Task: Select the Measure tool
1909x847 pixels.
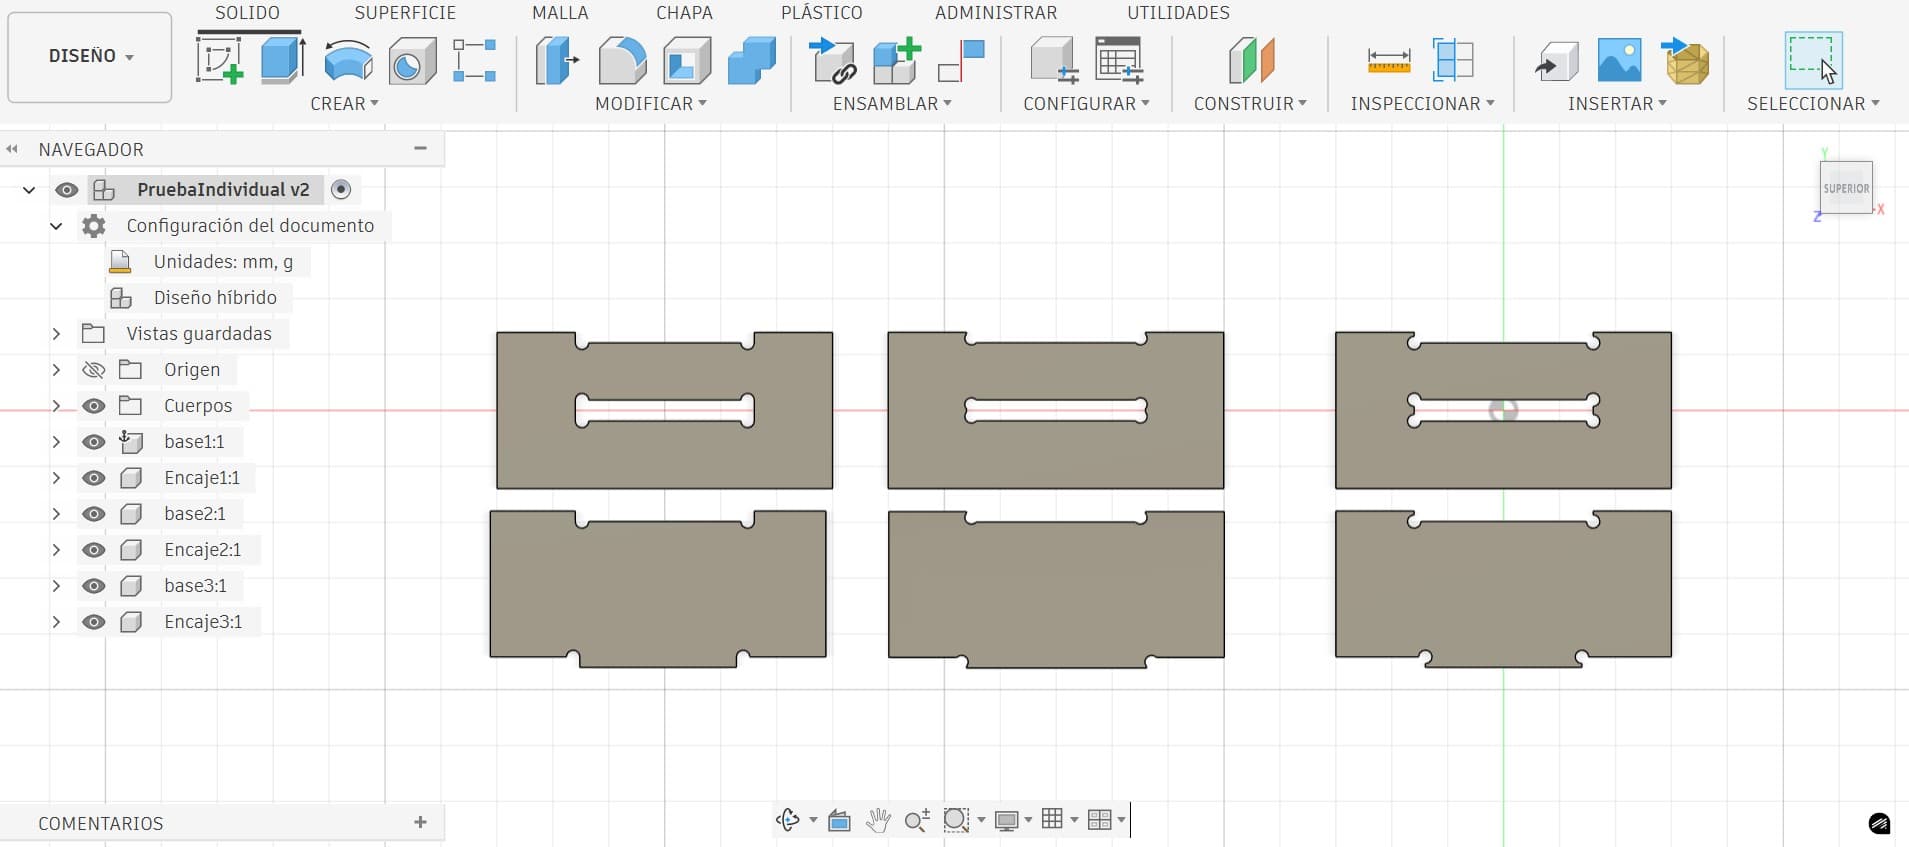Action: [1389, 60]
